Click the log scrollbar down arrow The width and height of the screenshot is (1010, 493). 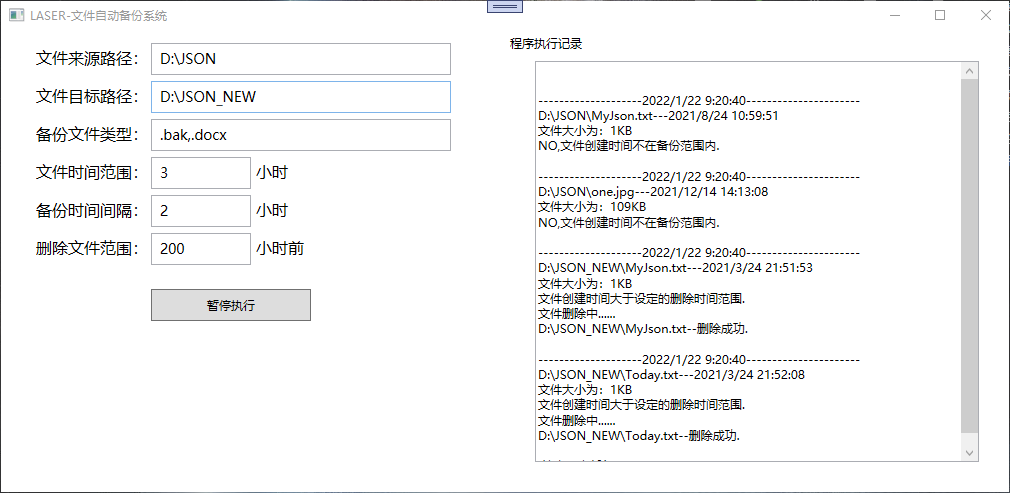click(968, 452)
